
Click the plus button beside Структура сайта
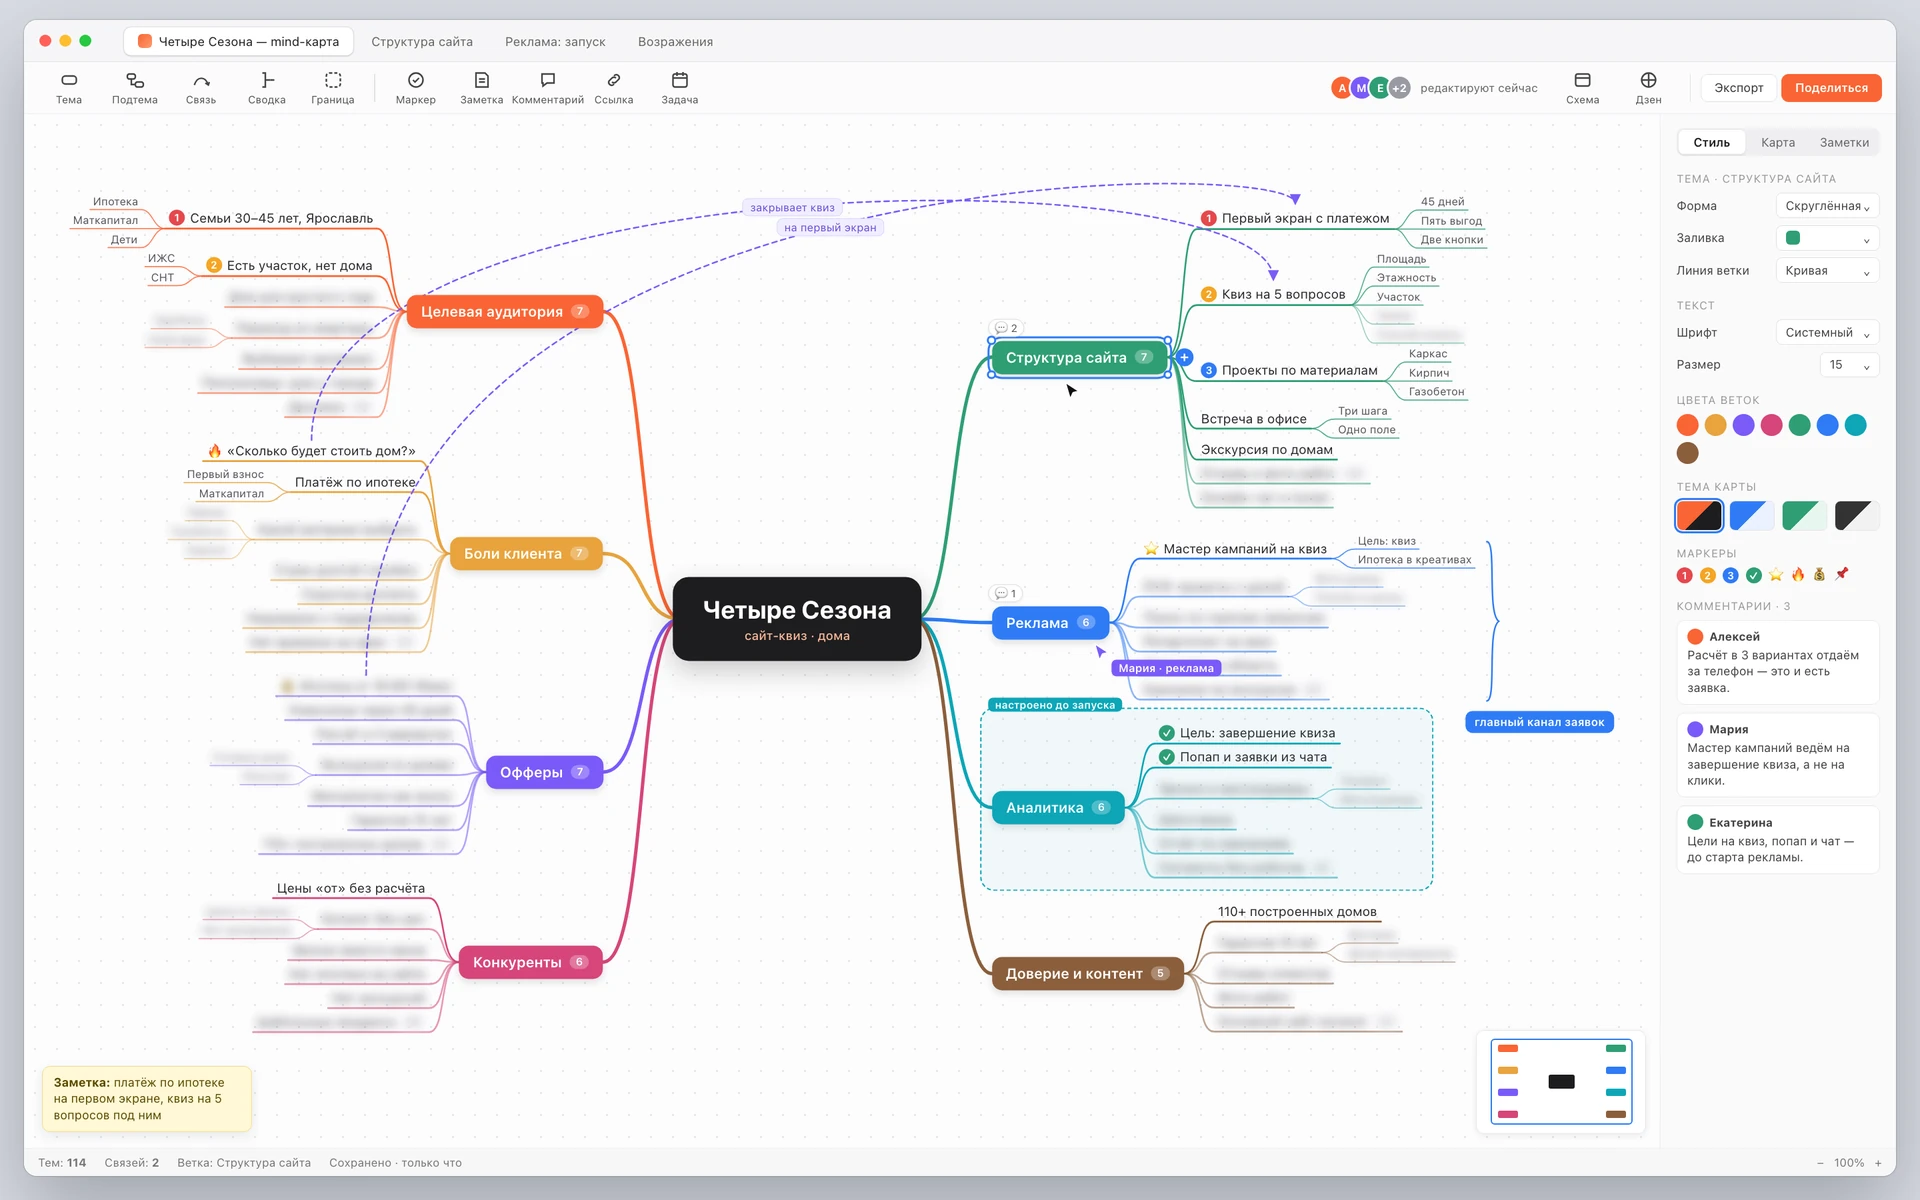[1185, 357]
